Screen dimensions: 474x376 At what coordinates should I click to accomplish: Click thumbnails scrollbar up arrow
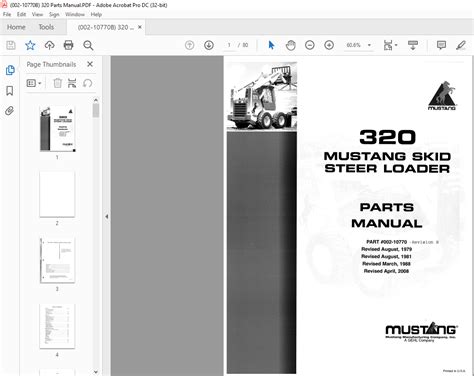coord(96,100)
